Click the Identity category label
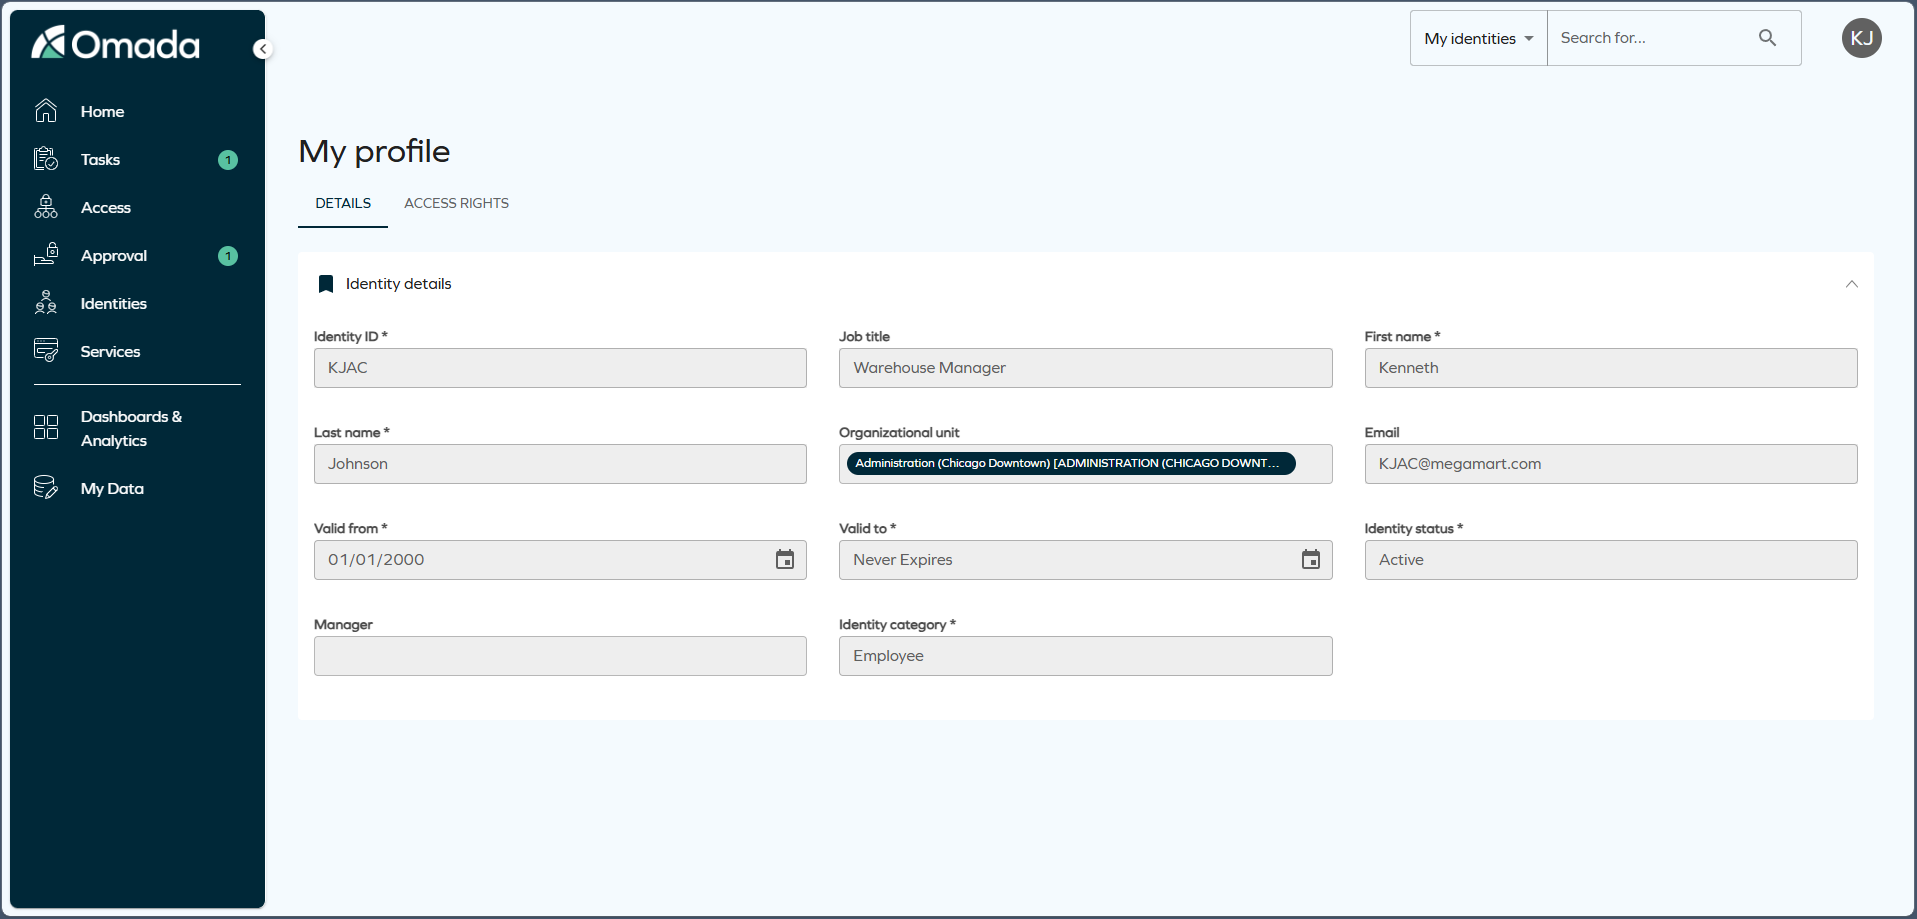The width and height of the screenshot is (1917, 919). click(x=897, y=624)
